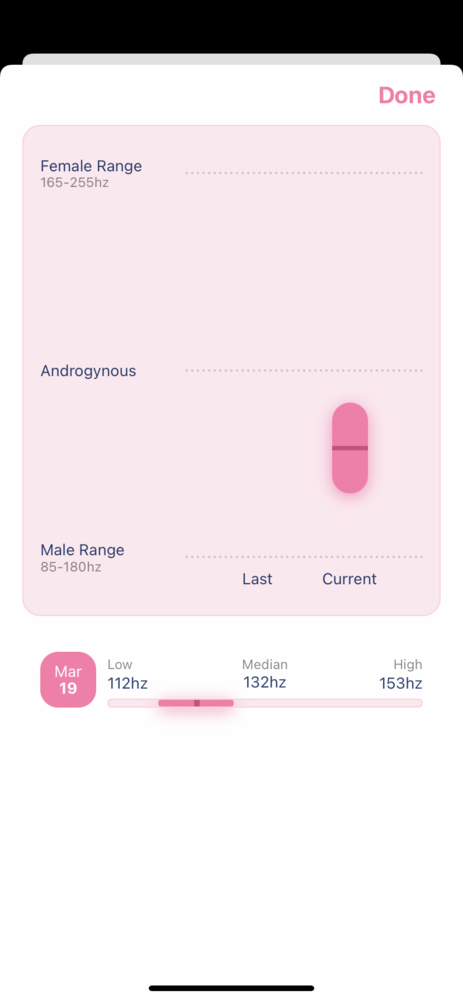
Task: Click the median line inside the capsule
Action: pos(350,448)
